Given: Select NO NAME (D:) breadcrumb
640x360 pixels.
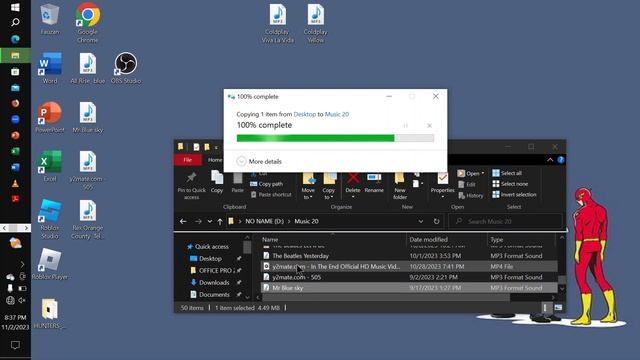Looking at the screenshot, I should [264, 221].
